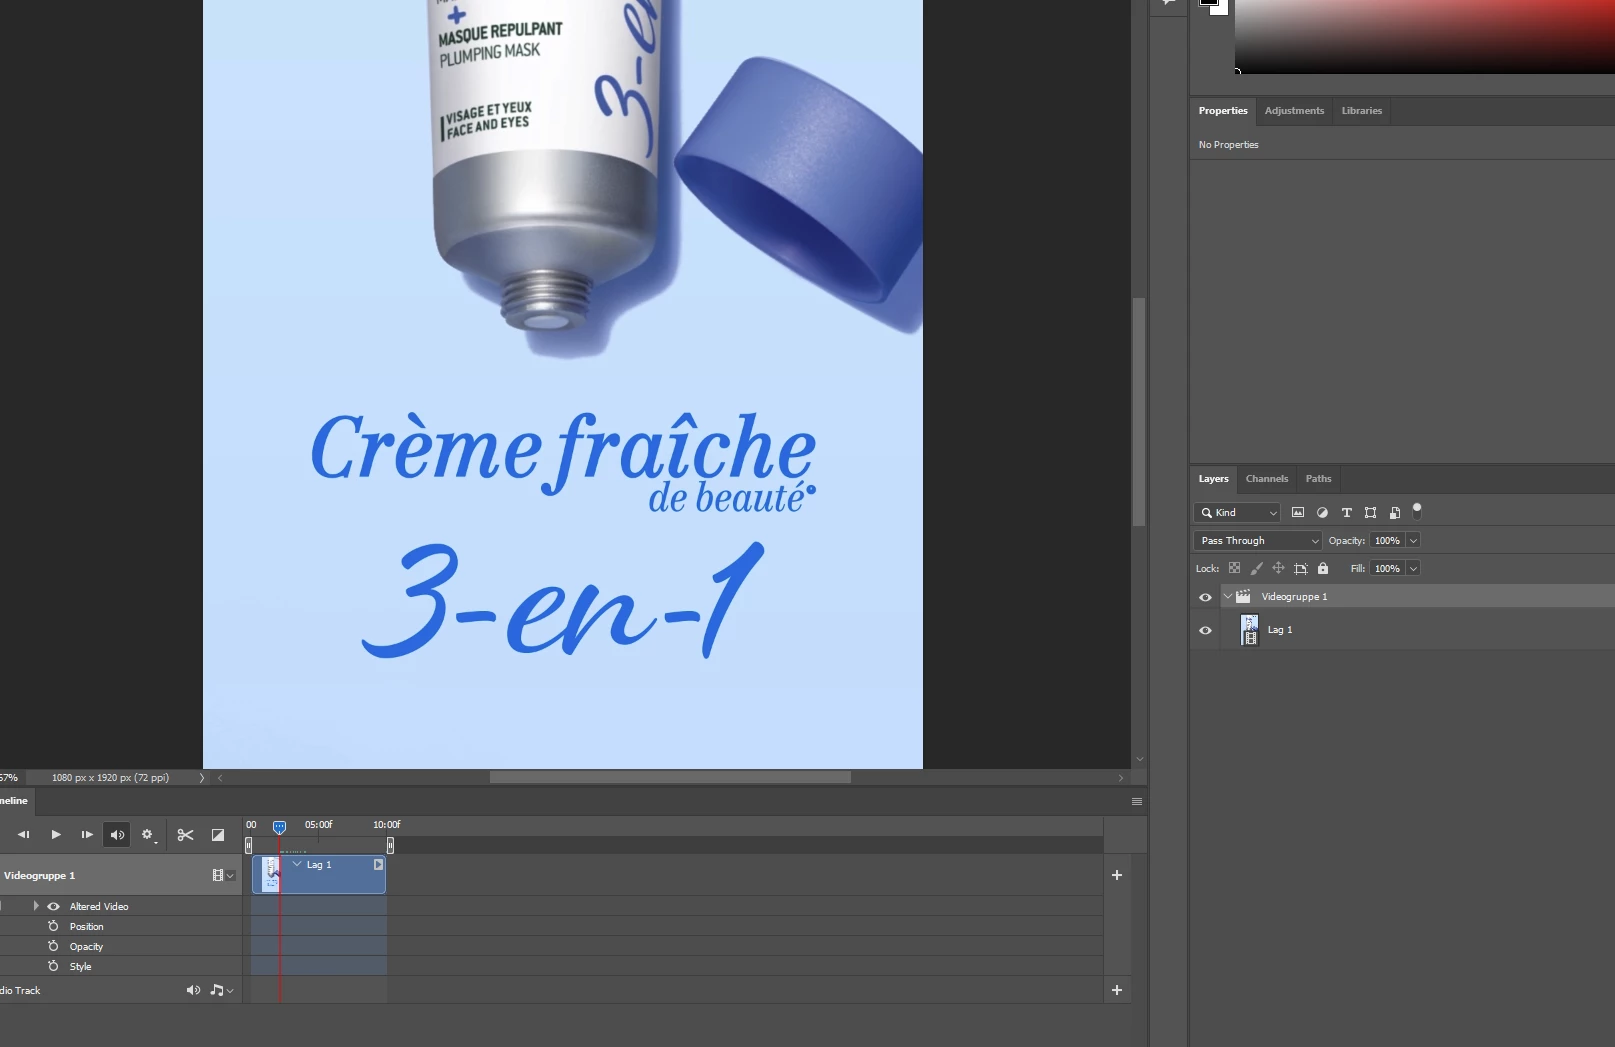Mute the Audio Track

click(193, 990)
